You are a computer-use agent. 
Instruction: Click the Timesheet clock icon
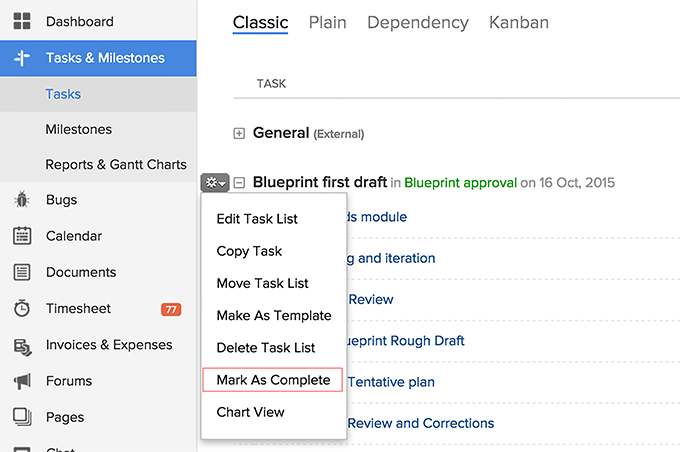click(22, 309)
